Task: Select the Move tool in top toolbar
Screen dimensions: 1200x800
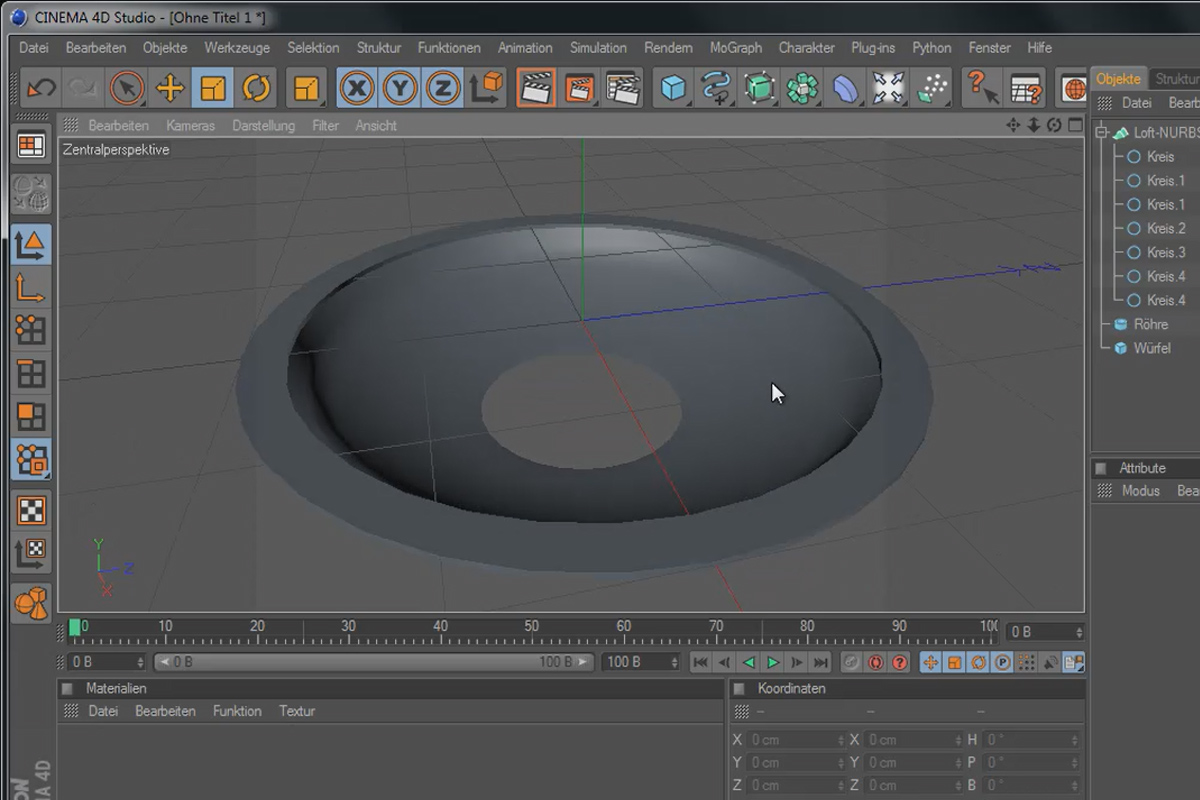Action: pos(170,89)
